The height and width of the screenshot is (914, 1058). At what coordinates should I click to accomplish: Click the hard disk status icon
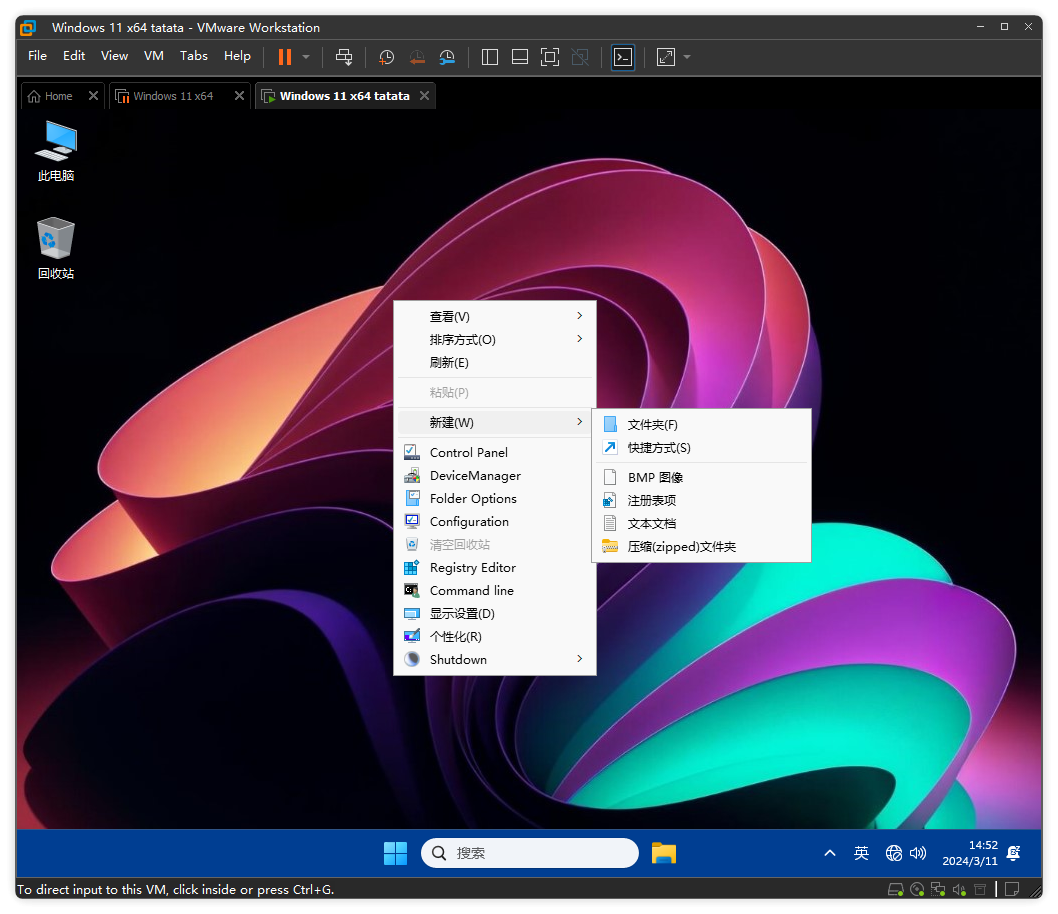[895, 889]
